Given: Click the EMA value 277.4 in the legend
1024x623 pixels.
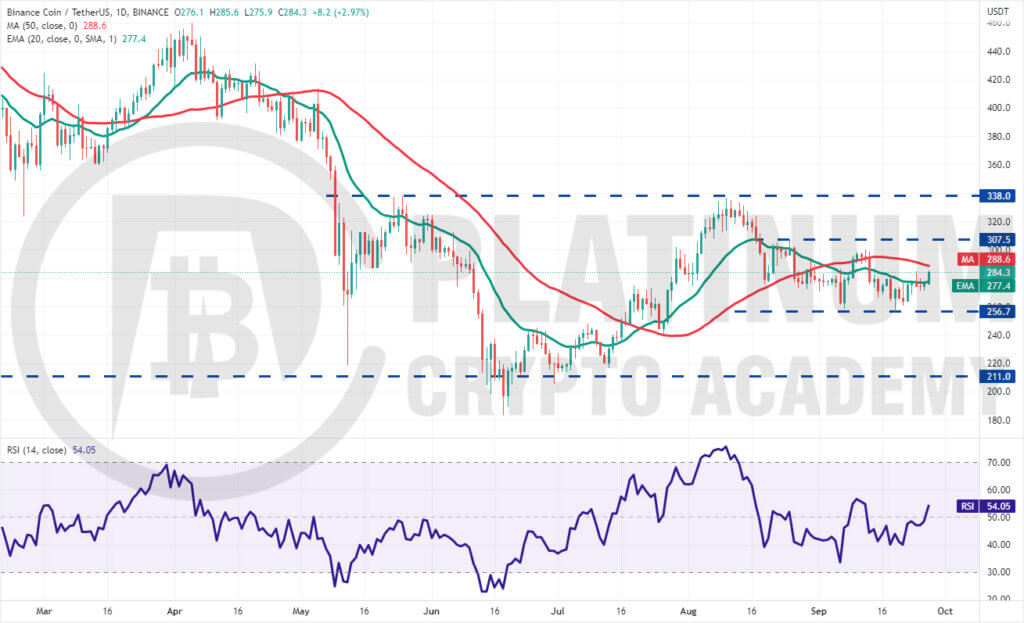Looking at the screenshot, I should point(134,39).
